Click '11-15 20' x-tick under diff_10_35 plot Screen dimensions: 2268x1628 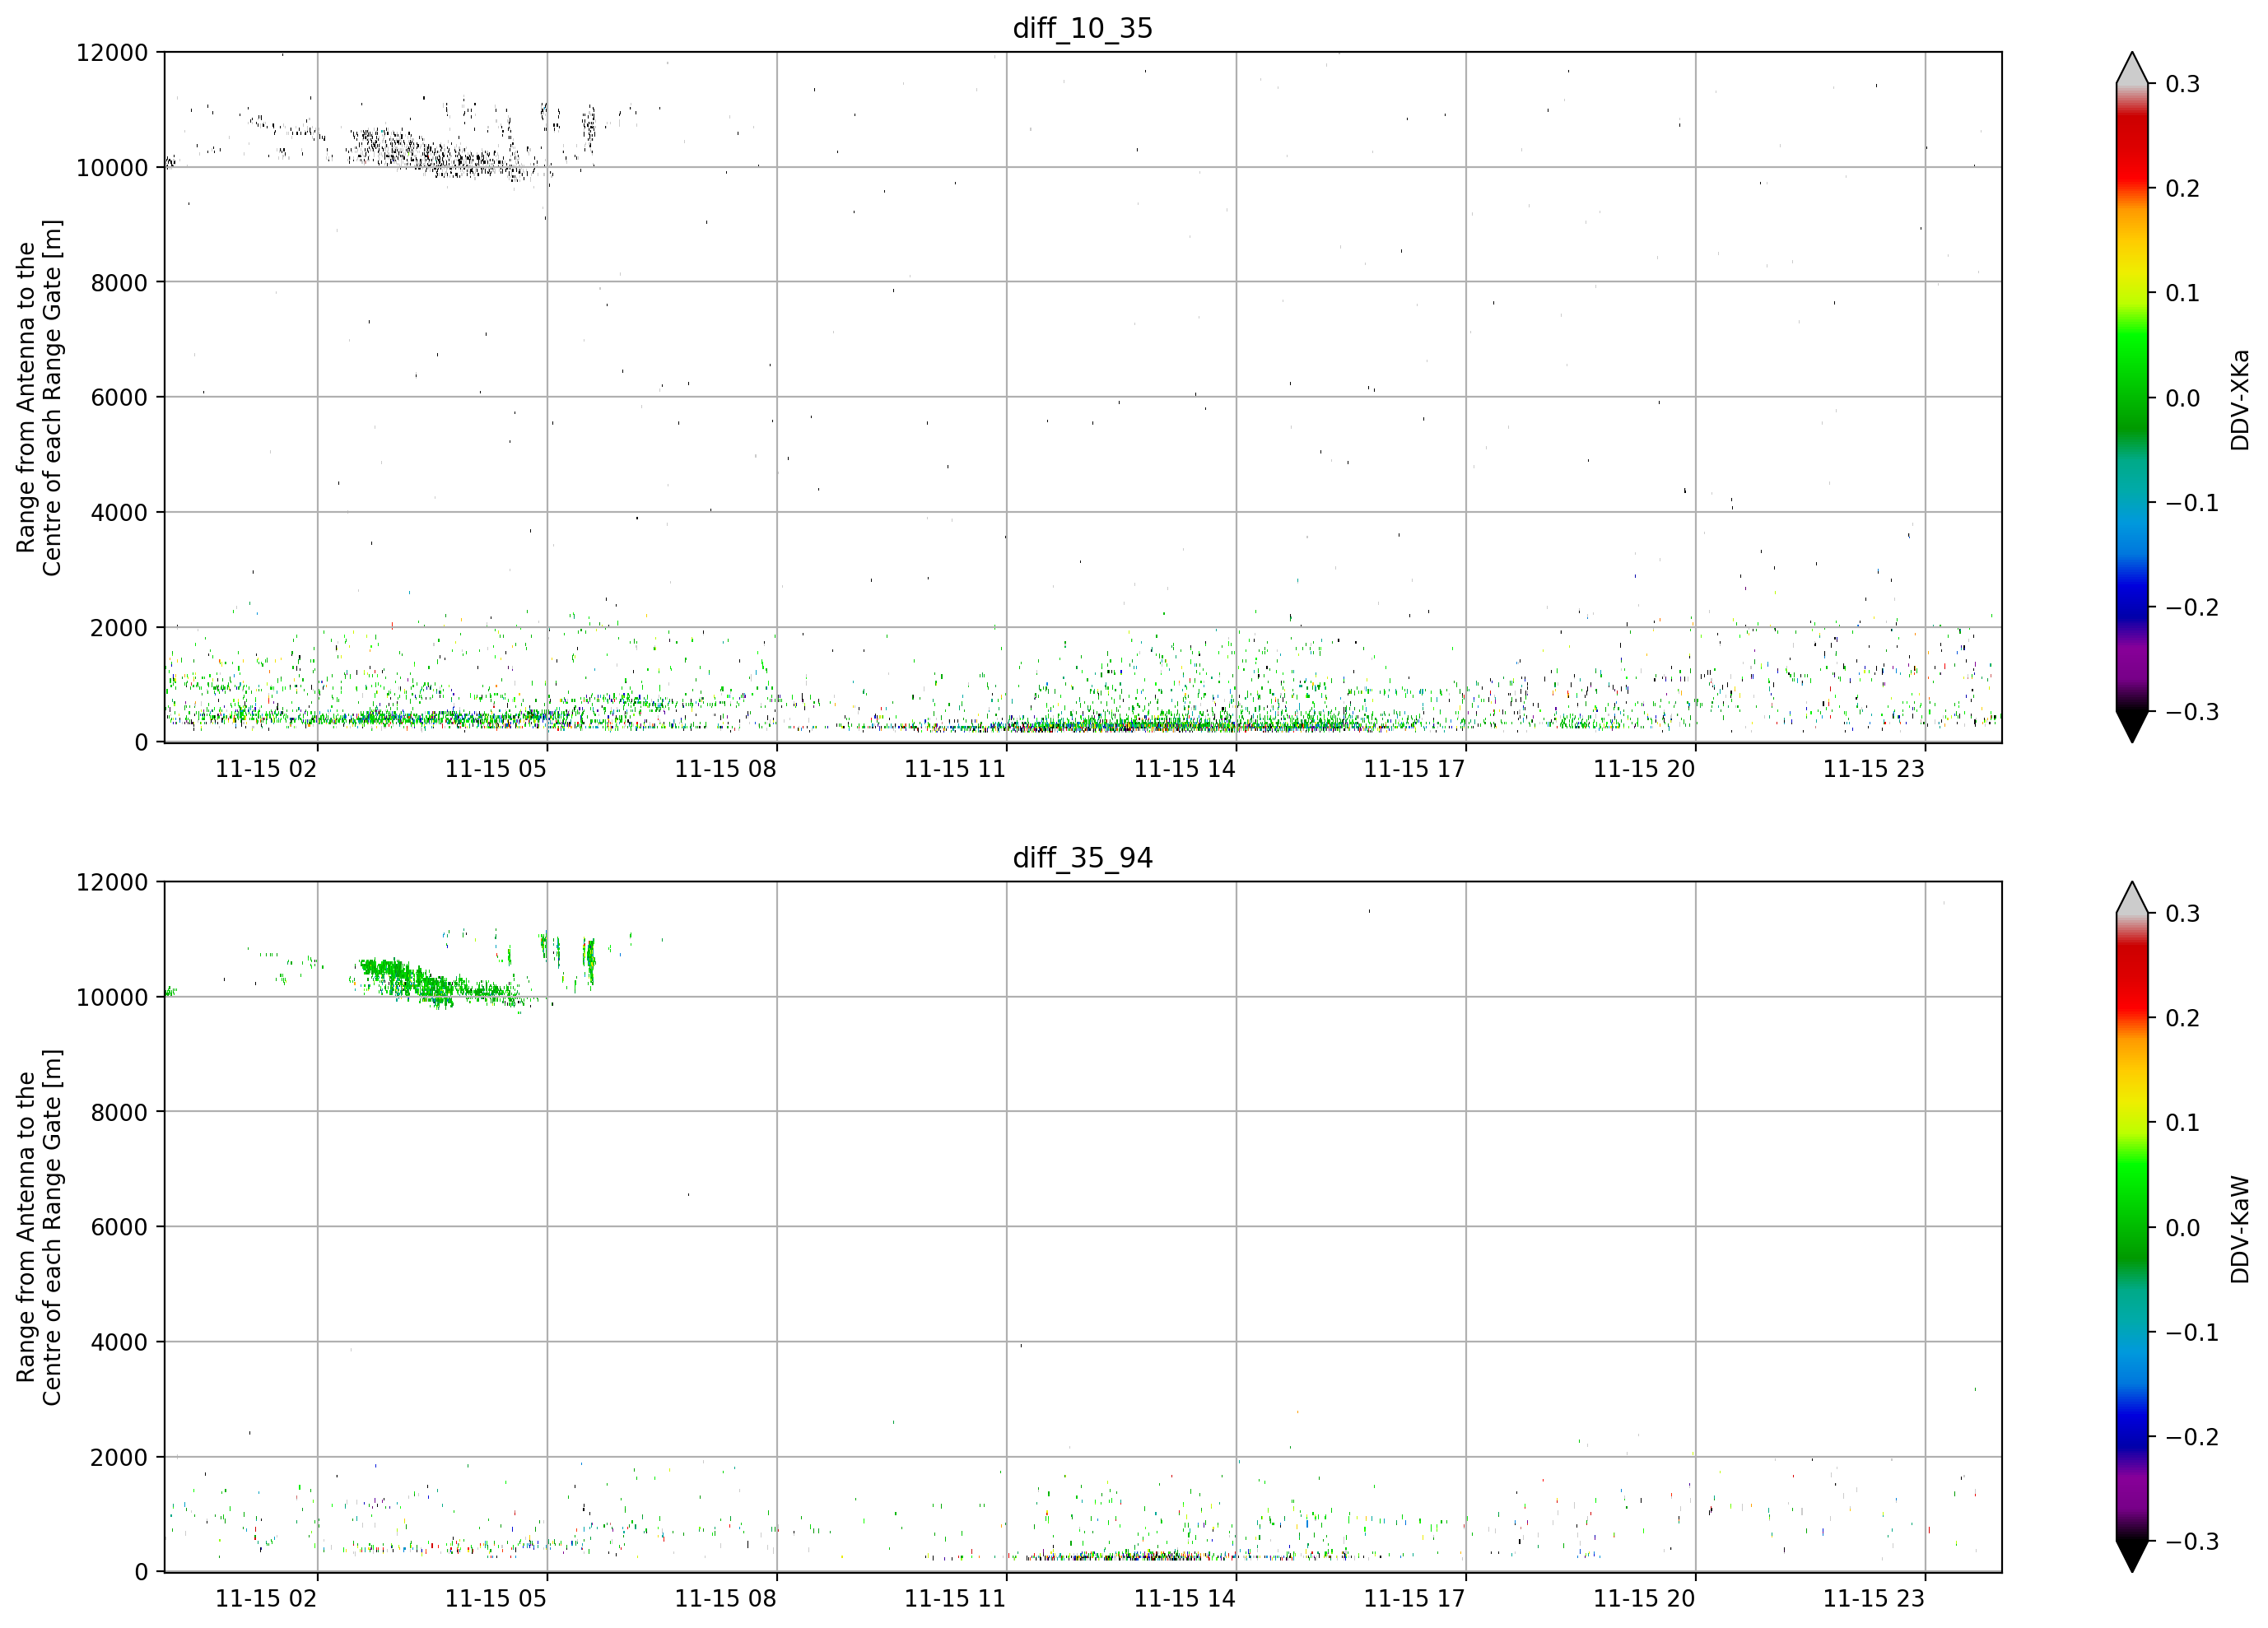pos(1644,769)
